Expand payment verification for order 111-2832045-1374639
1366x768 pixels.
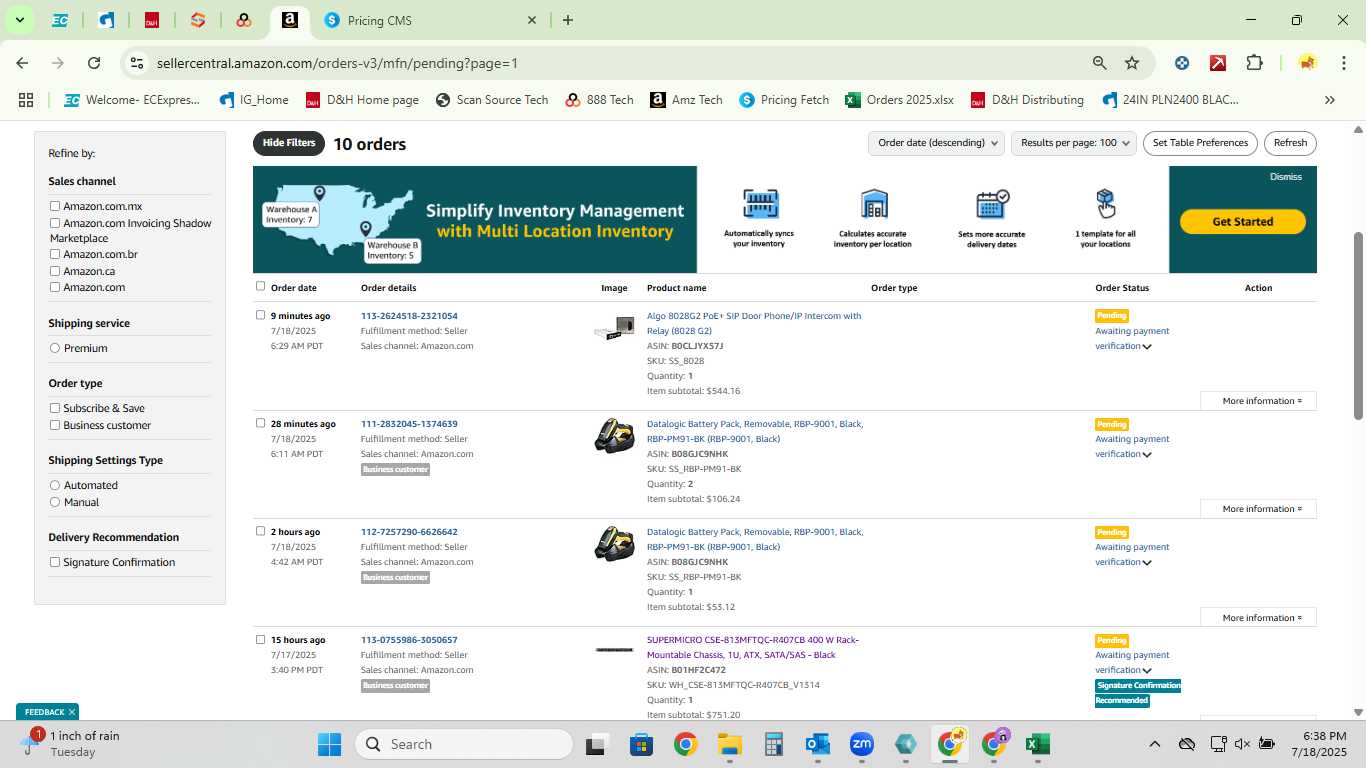[1147, 455]
